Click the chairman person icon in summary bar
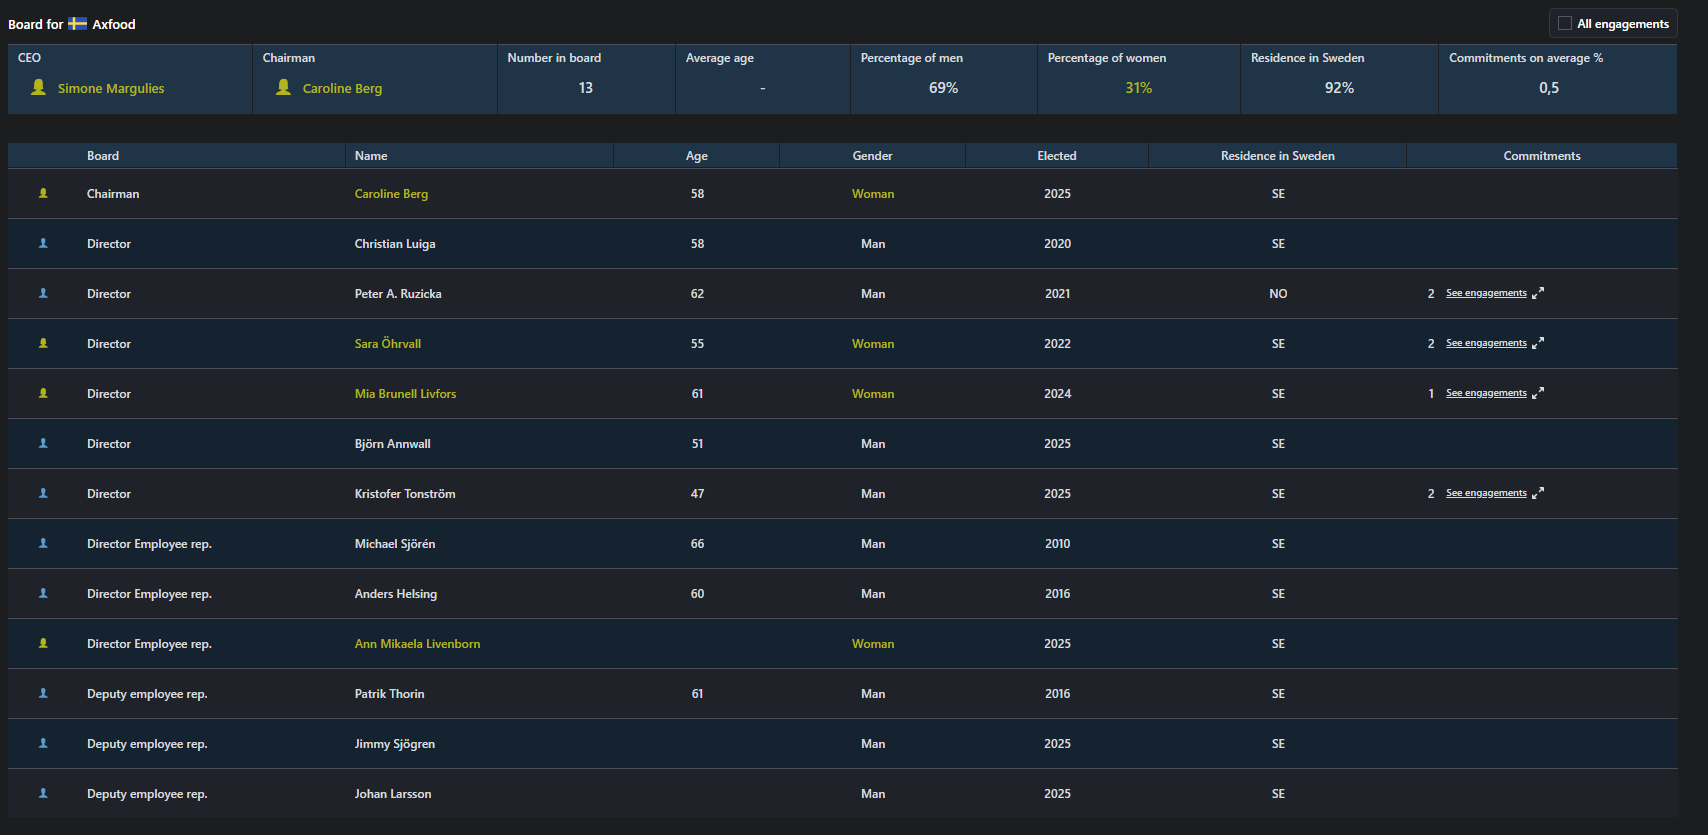Image resolution: width=1708 pixels, height=835 pixels. pyautogui.click(x=283, y=87)
